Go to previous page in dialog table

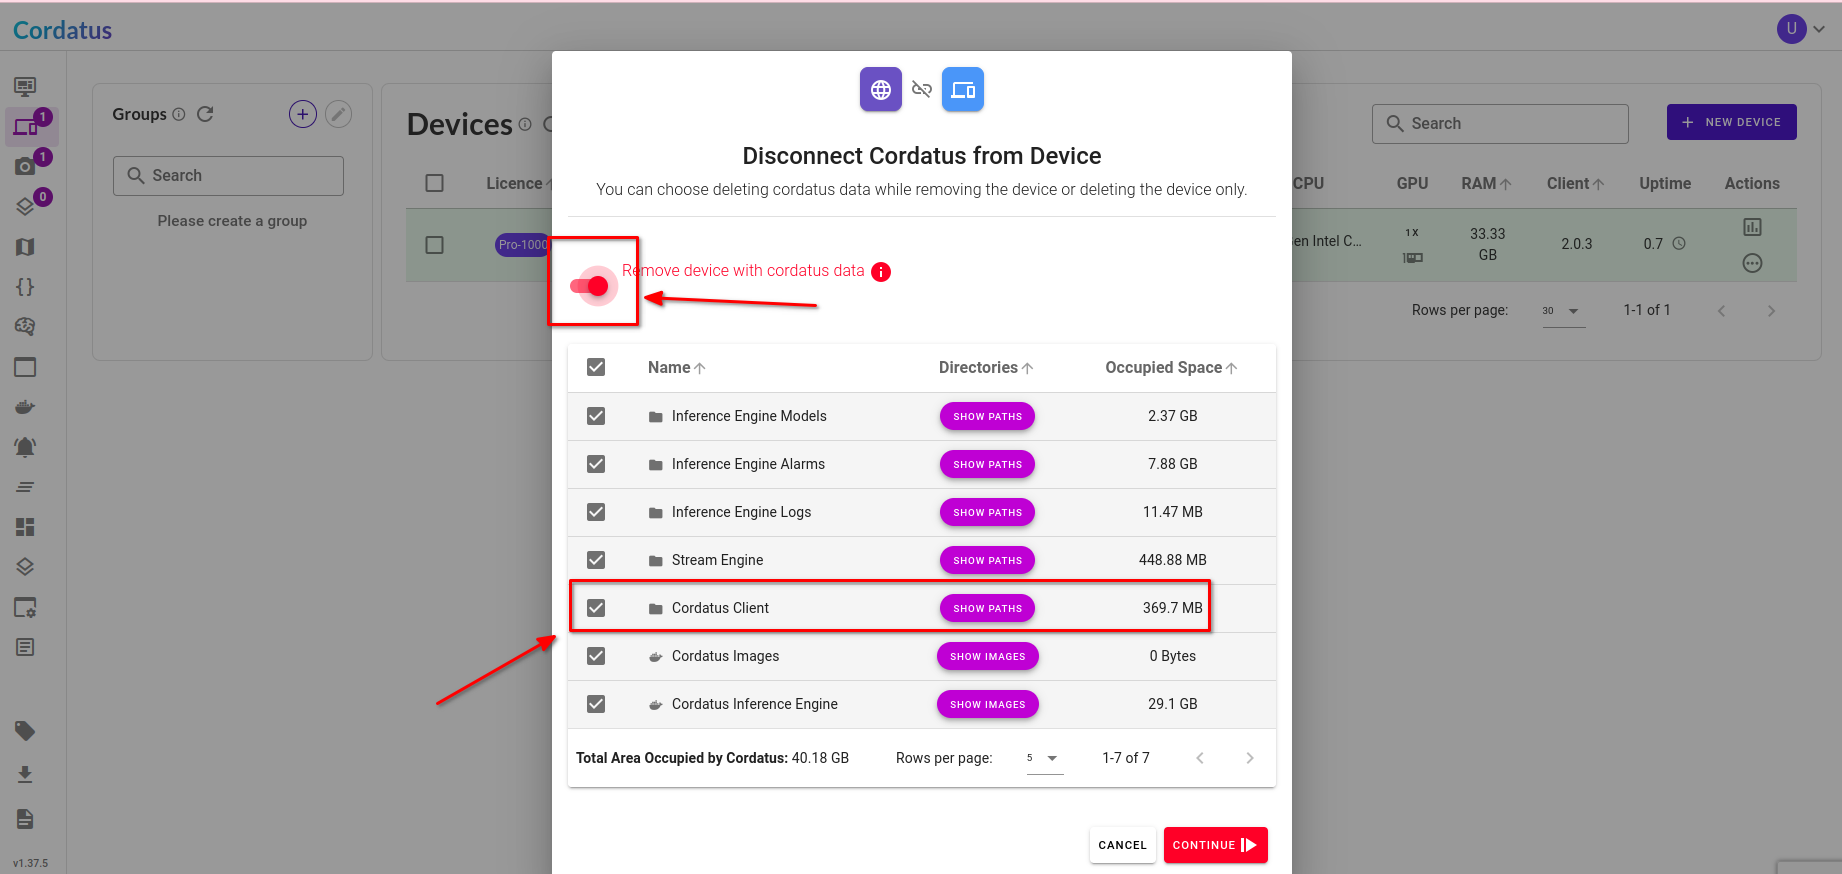point(1200,758)
